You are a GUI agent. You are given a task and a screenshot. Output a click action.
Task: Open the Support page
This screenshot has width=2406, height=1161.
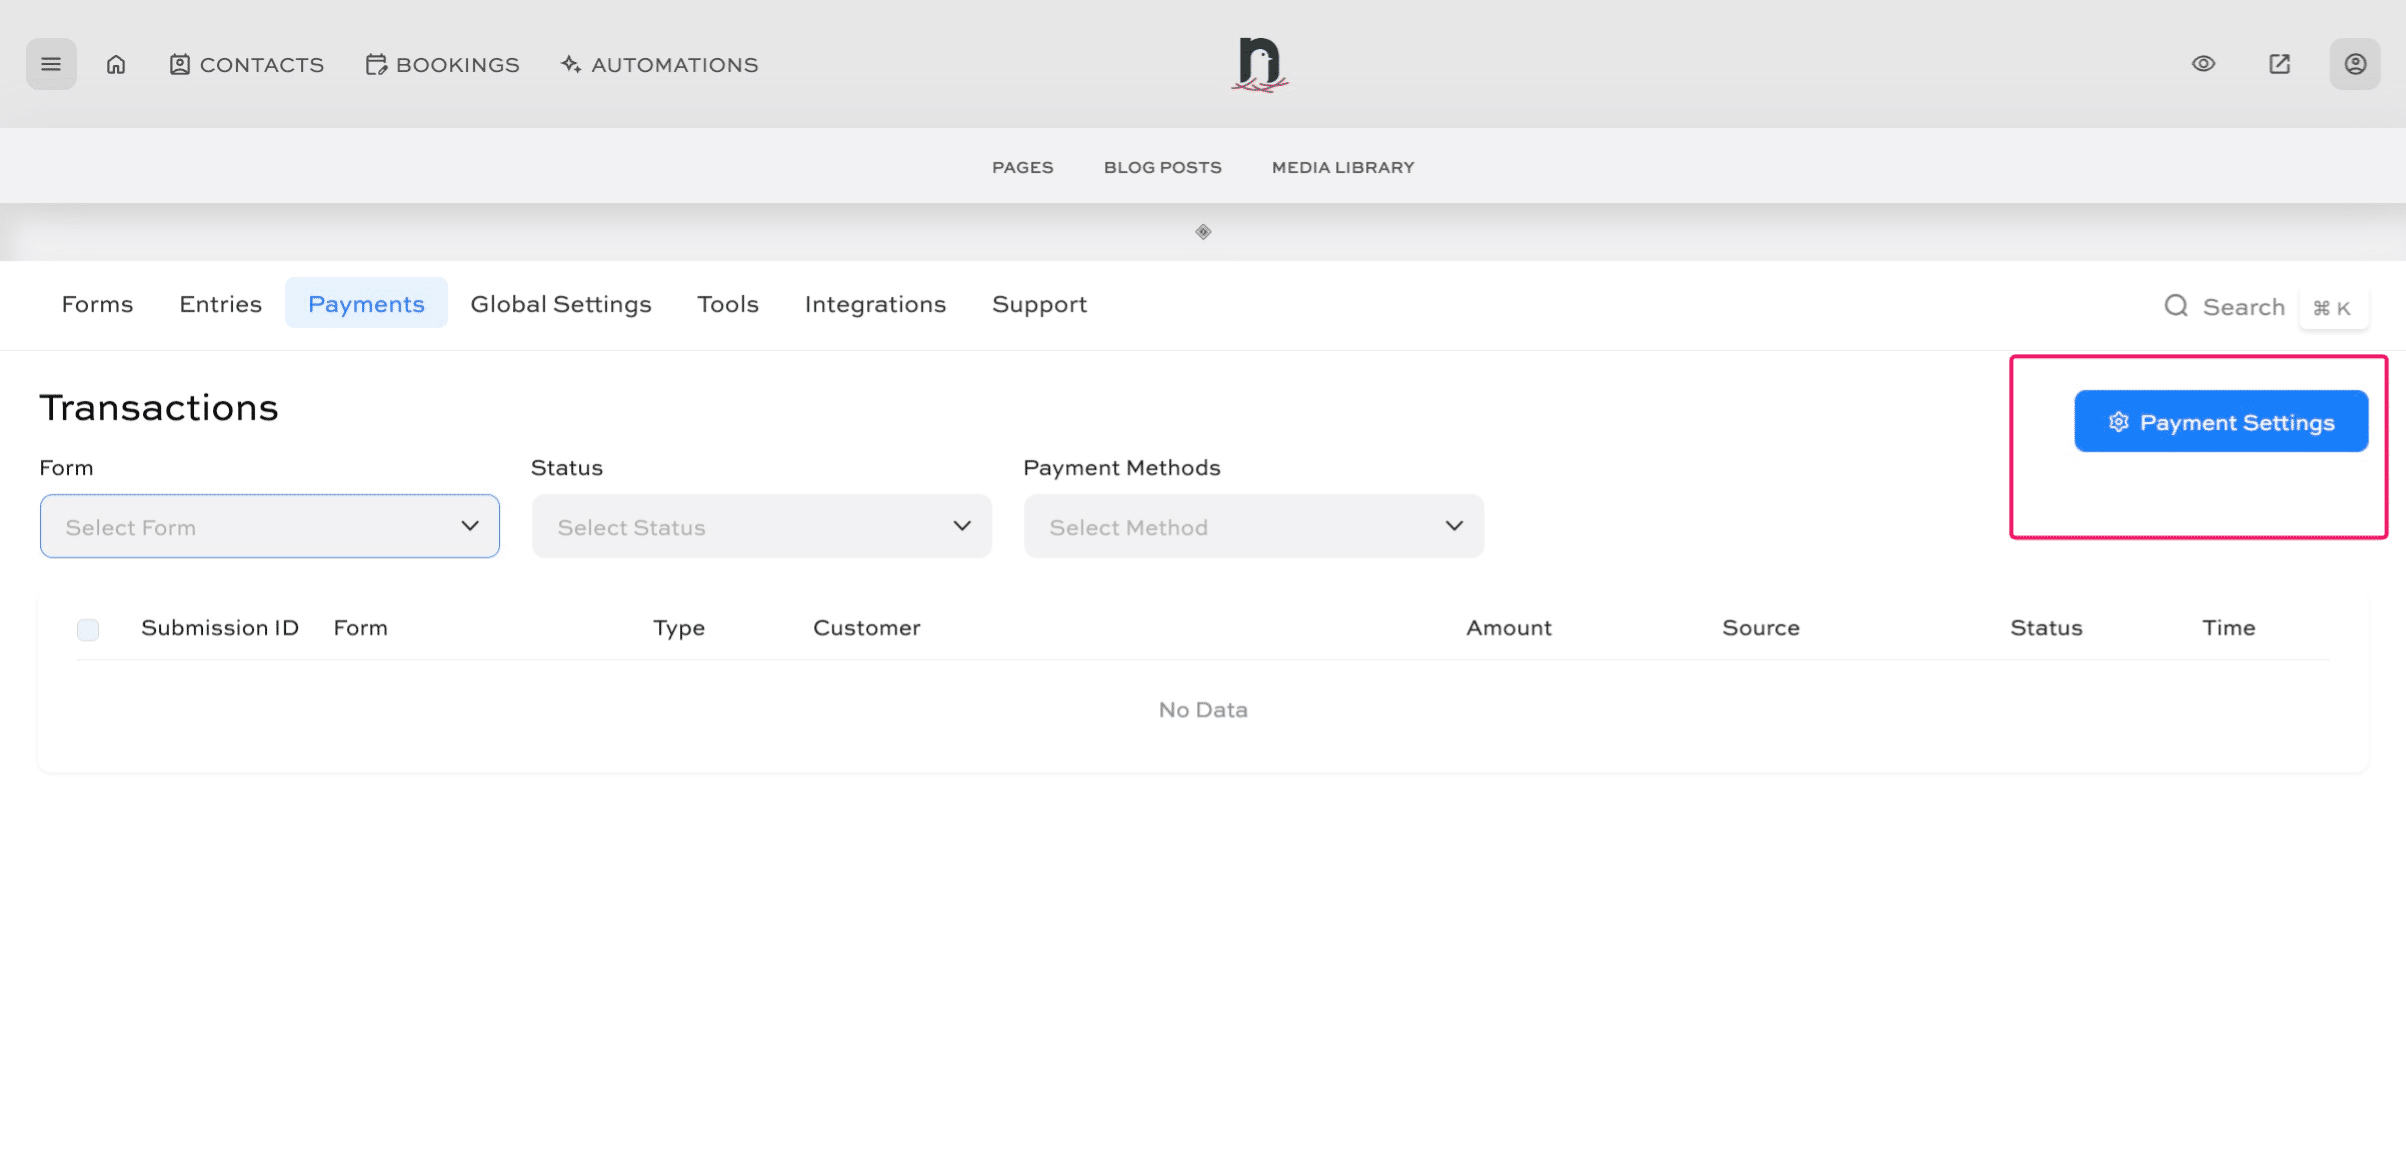[x=1039, y=304]
